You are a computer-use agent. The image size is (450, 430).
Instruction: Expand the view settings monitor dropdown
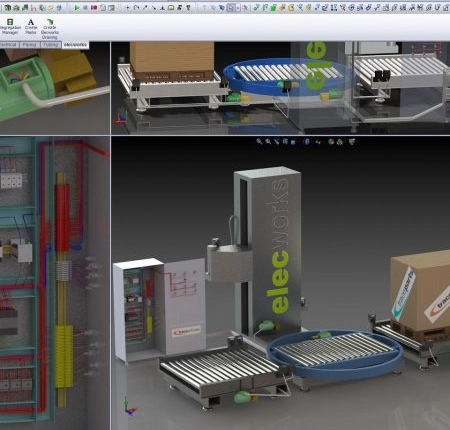pyautogui.click(x=352, y=142)
